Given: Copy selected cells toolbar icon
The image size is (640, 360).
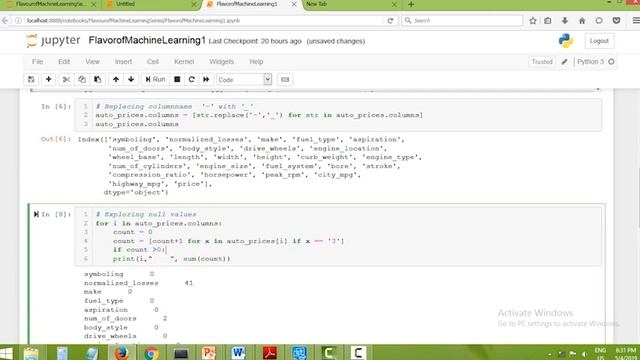Looking at the screenshot, I should pyautogui.click(x=82, y=80).
